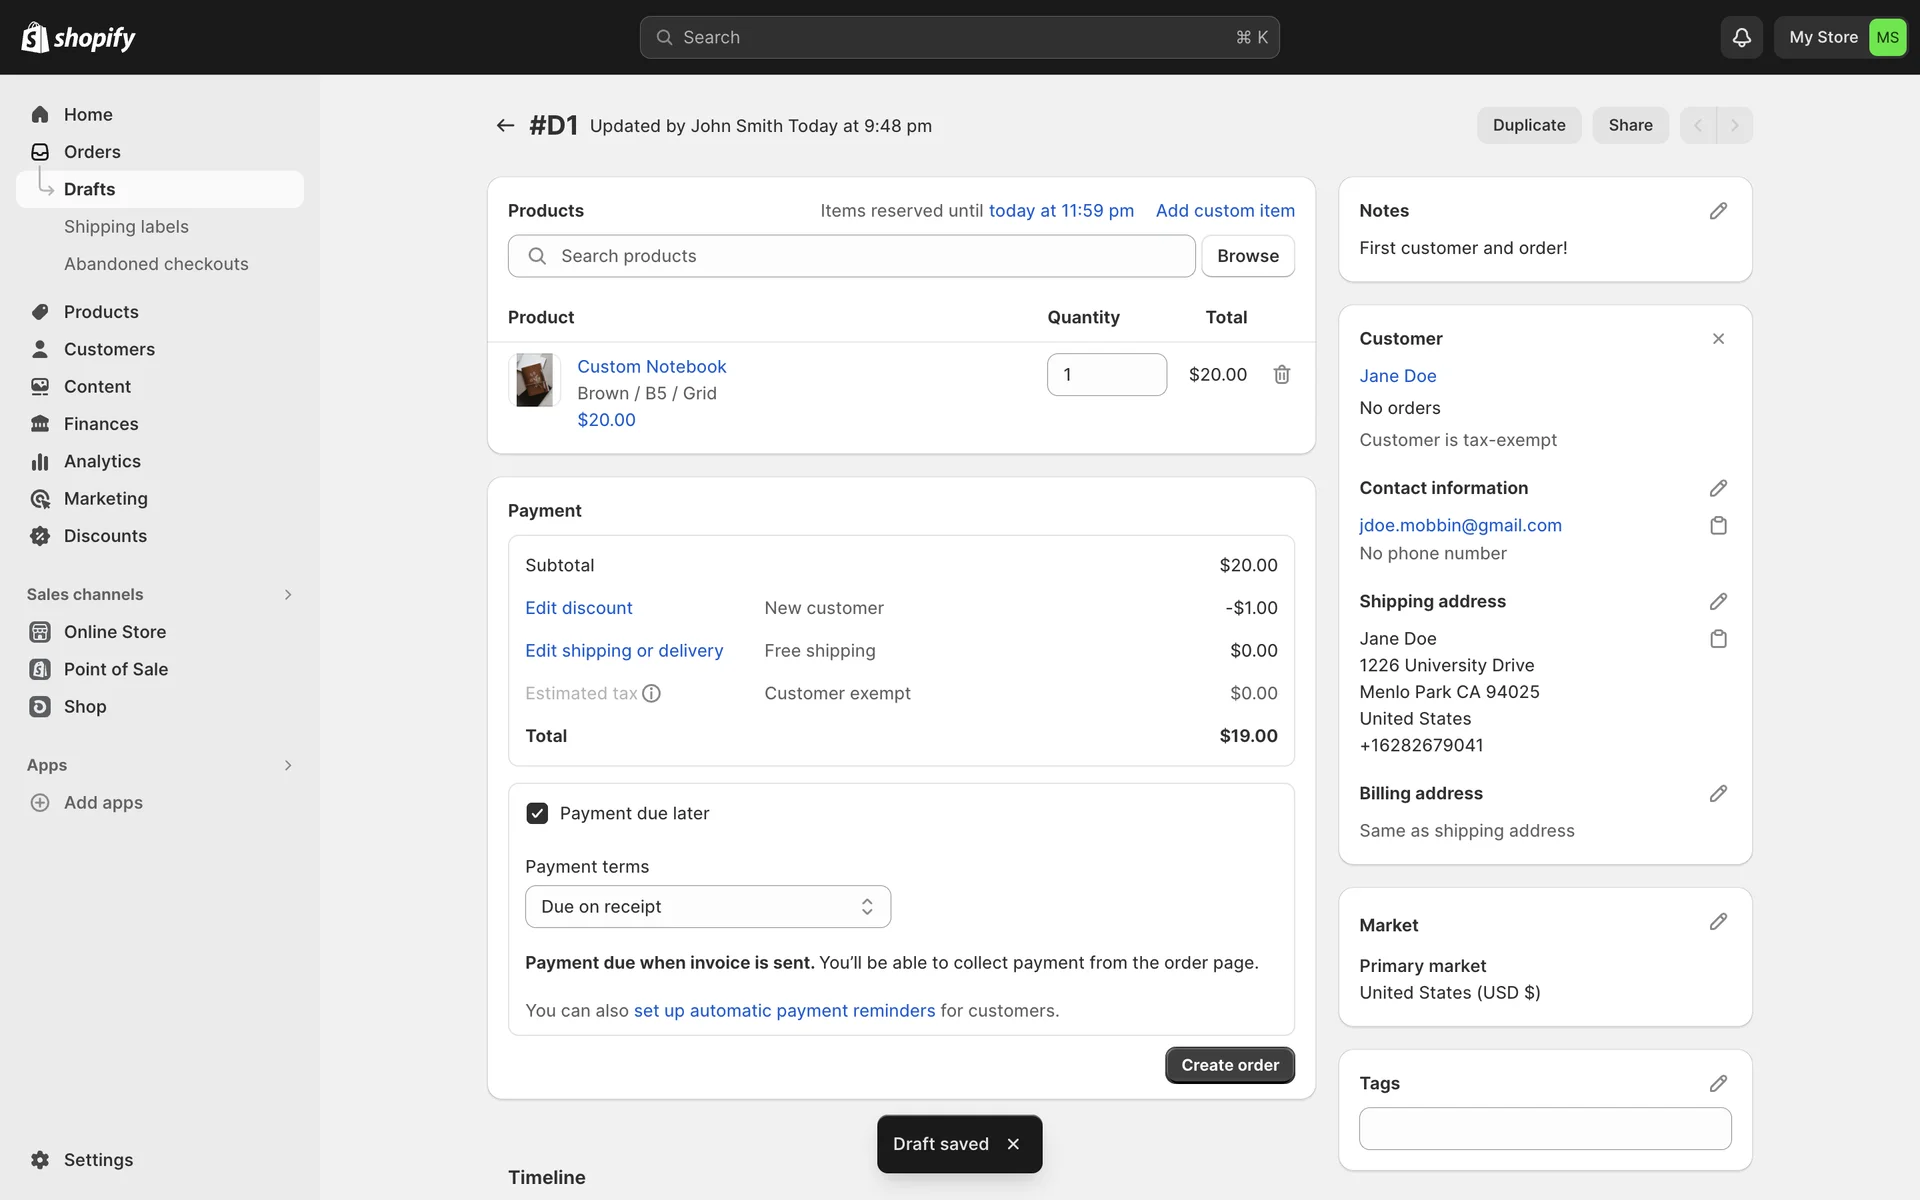Viewport: 1920px width, 1200px height.
Task: Expand the Apps section chevron
Action: coord(287,765)
